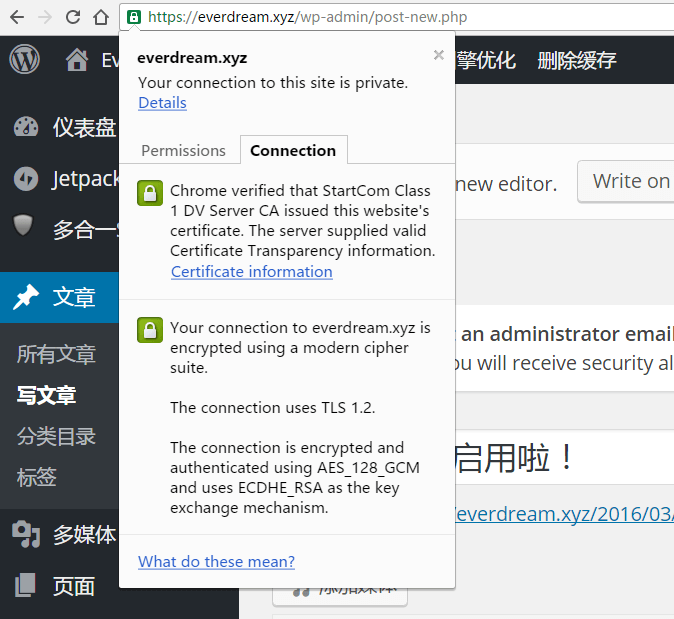
Task: Click the 擎优化 admin bar item
Action: coord(486,60)
